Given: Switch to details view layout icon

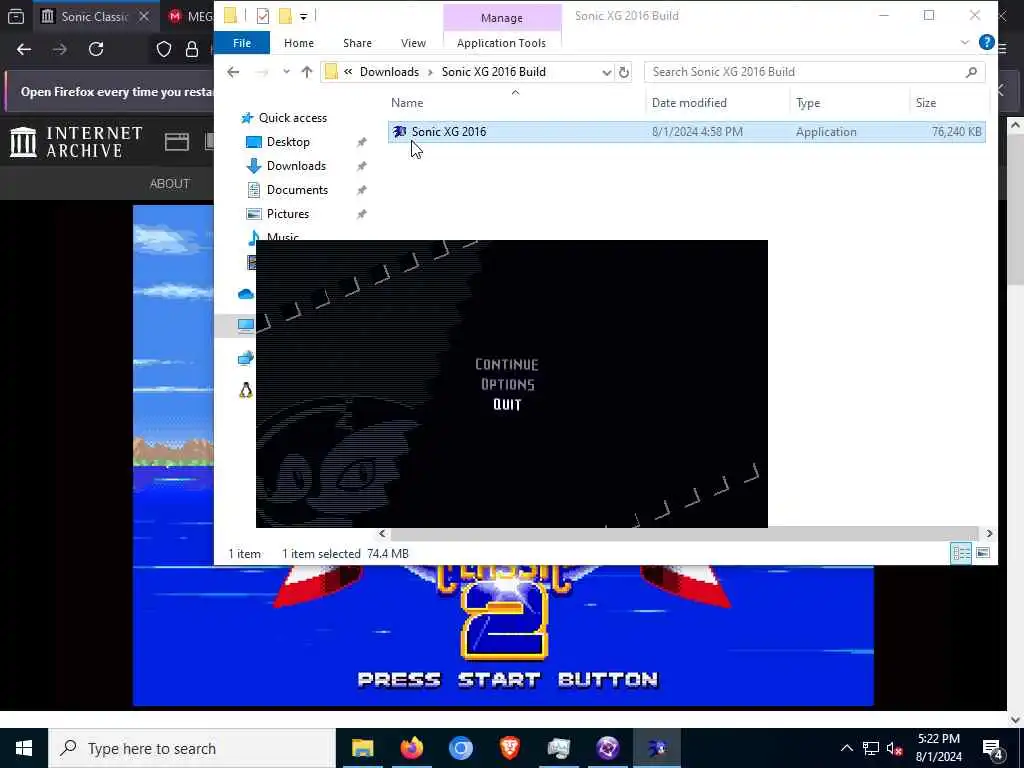Looking at the screenshot, I should coord(961,553).
